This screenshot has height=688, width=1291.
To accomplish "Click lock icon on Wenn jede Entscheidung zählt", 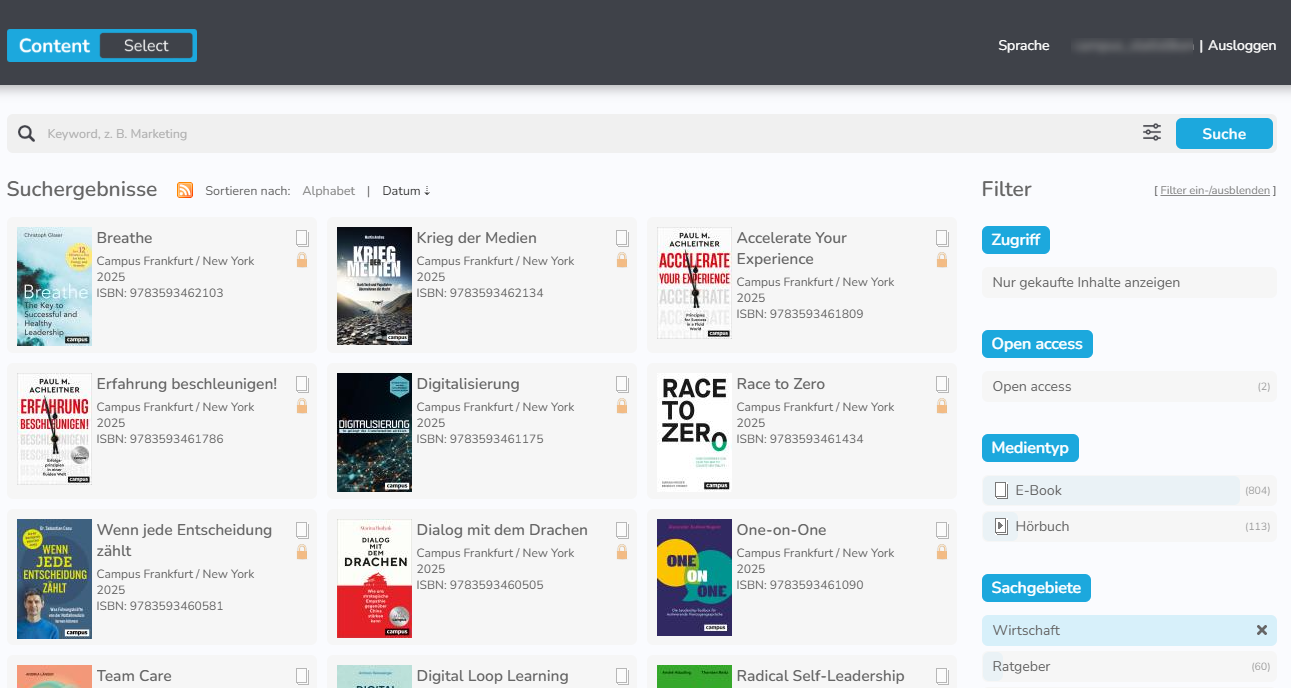I will [x=302, y=552].
